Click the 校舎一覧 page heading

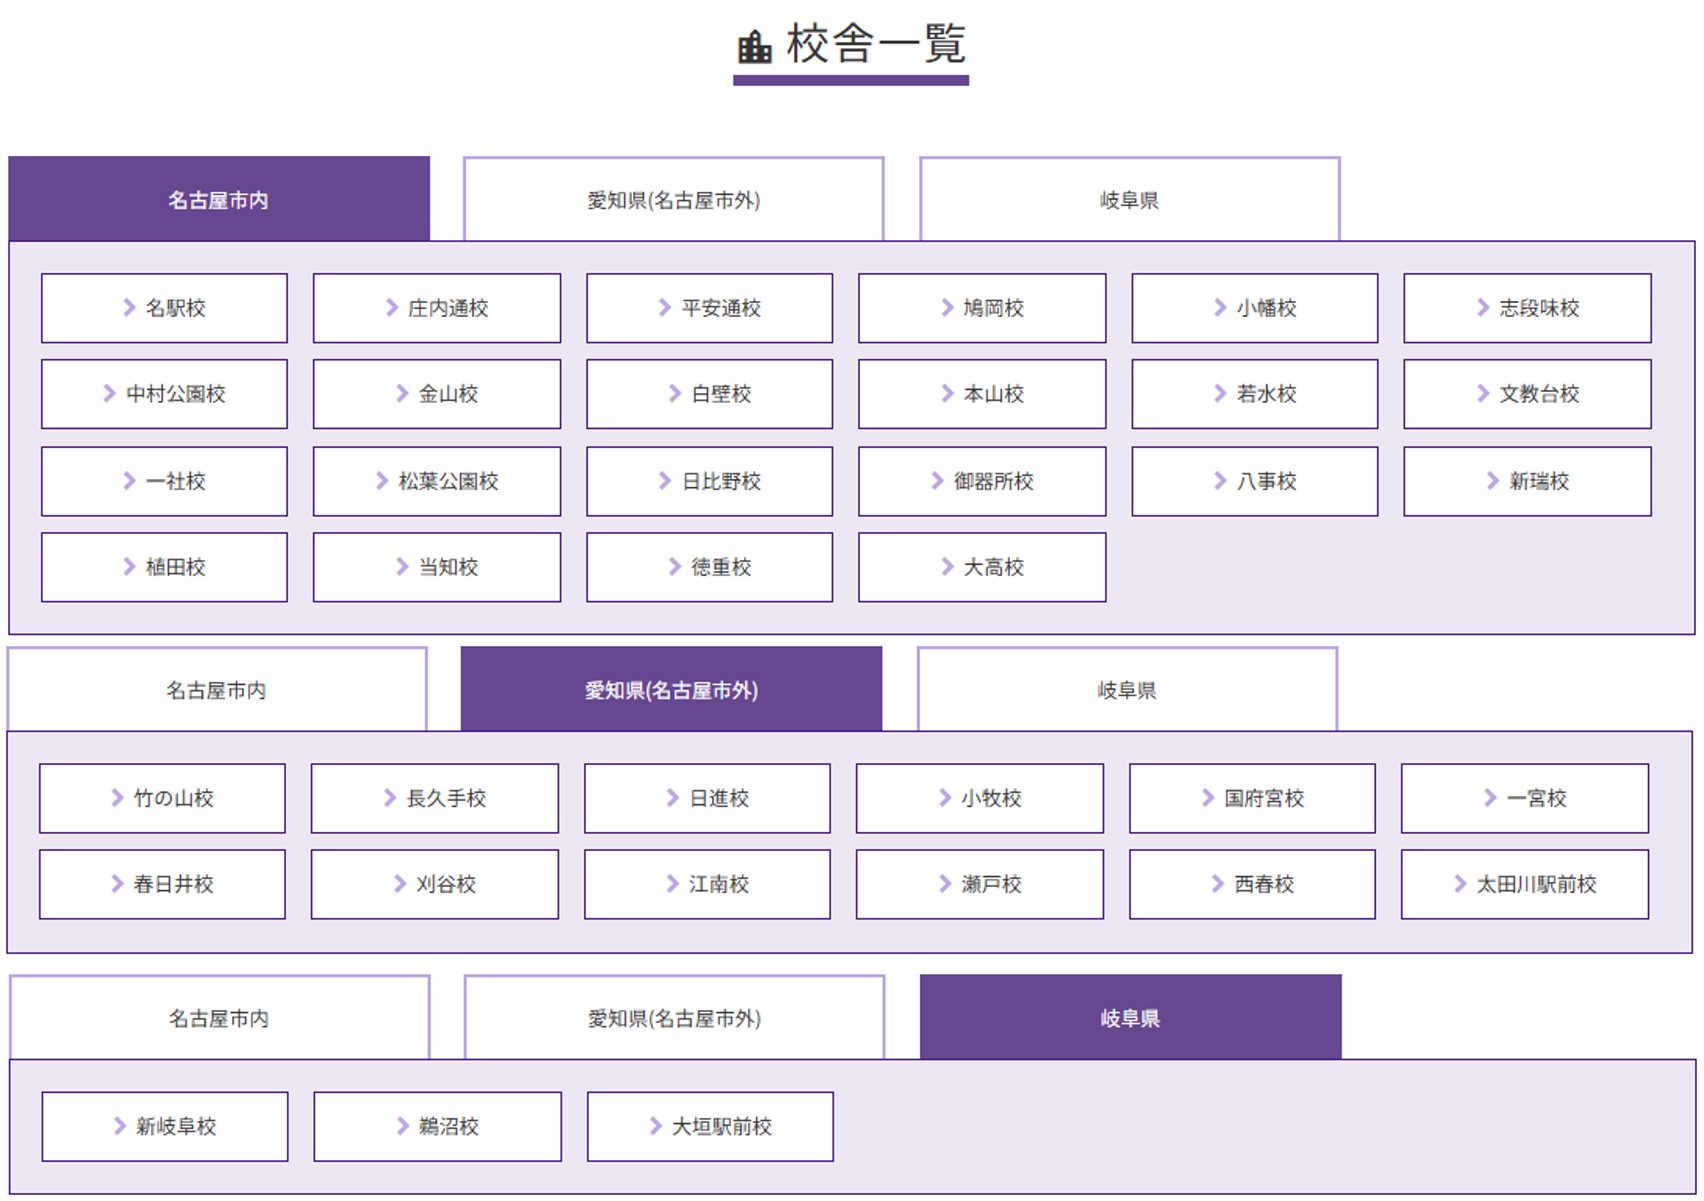(875, 44)
